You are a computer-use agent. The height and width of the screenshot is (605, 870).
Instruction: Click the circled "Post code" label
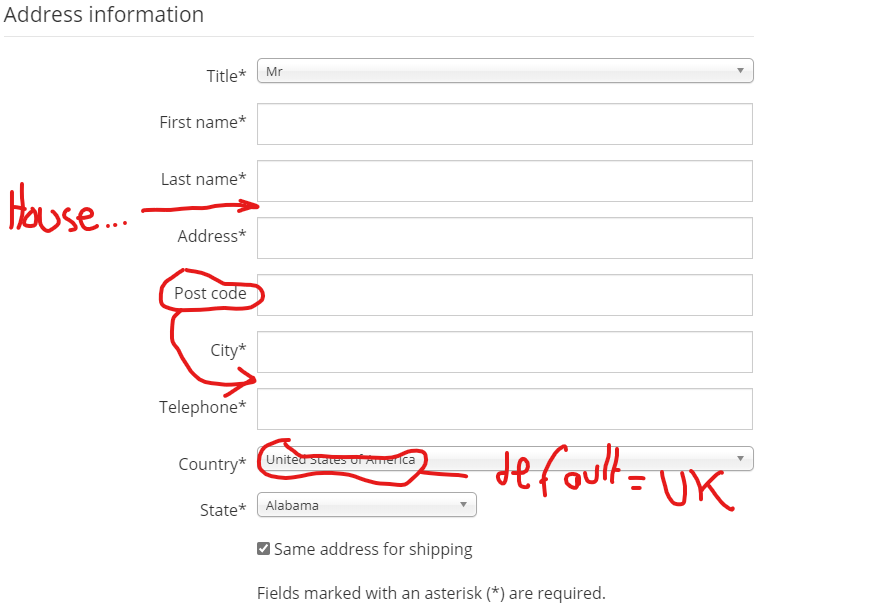(210, 294)
